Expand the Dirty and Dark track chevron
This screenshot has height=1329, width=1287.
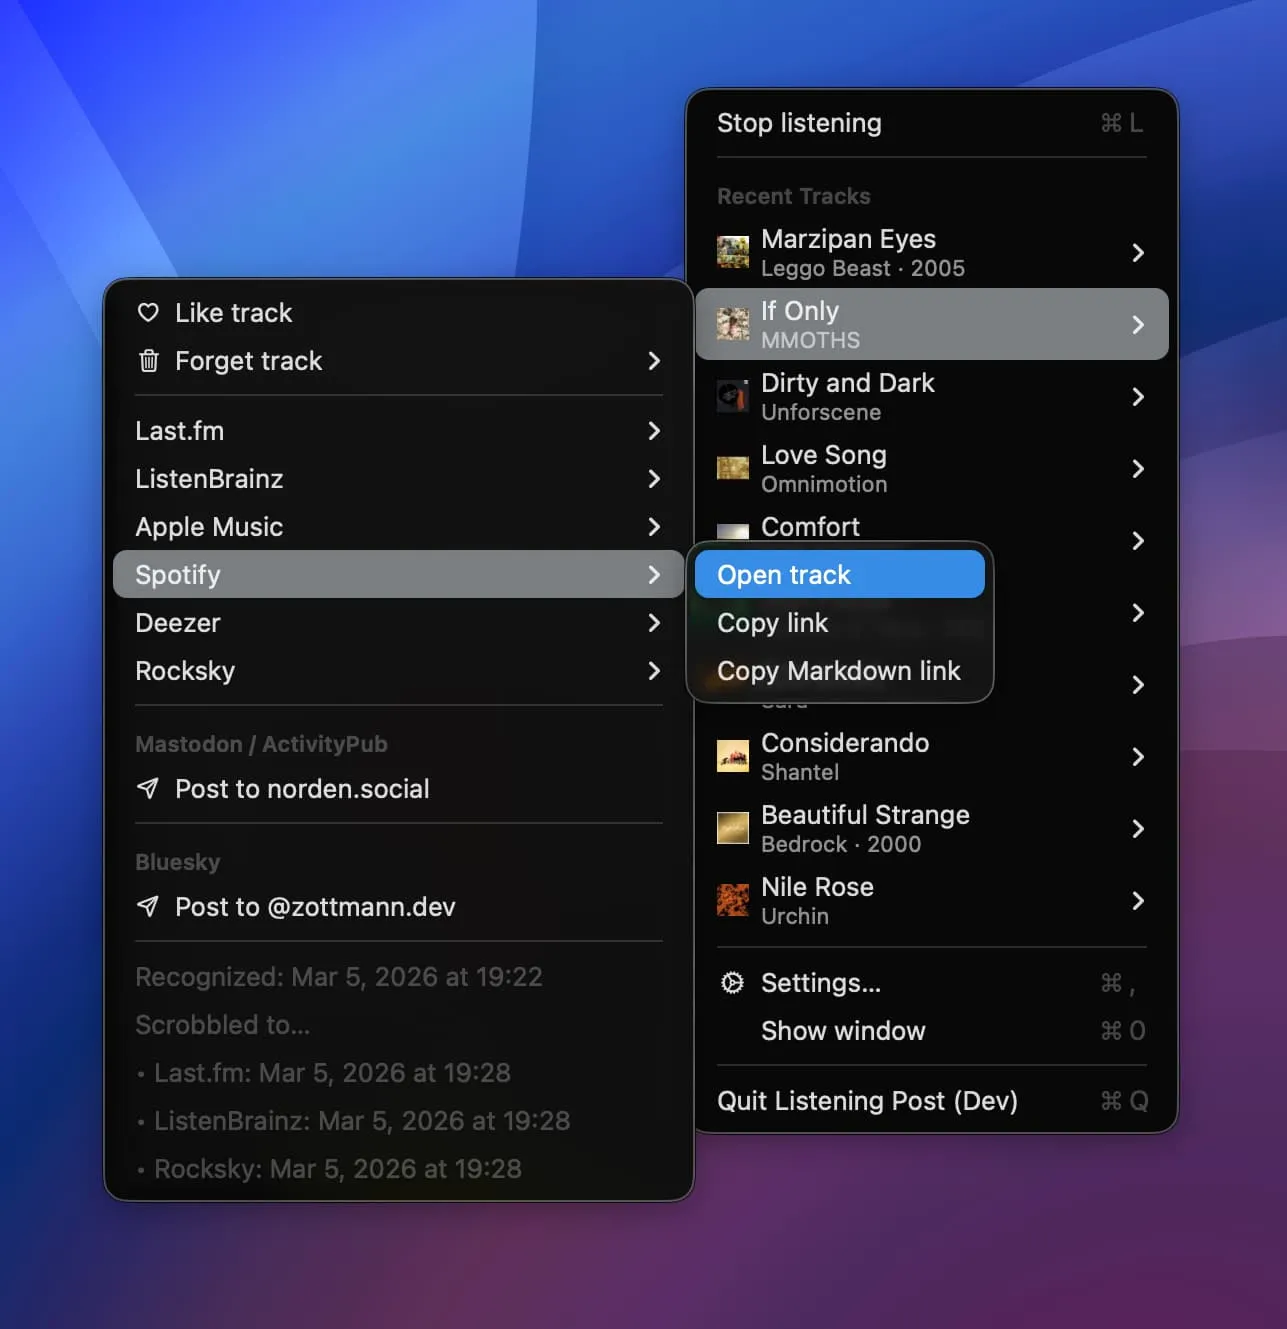click(x=1138, y=397)
